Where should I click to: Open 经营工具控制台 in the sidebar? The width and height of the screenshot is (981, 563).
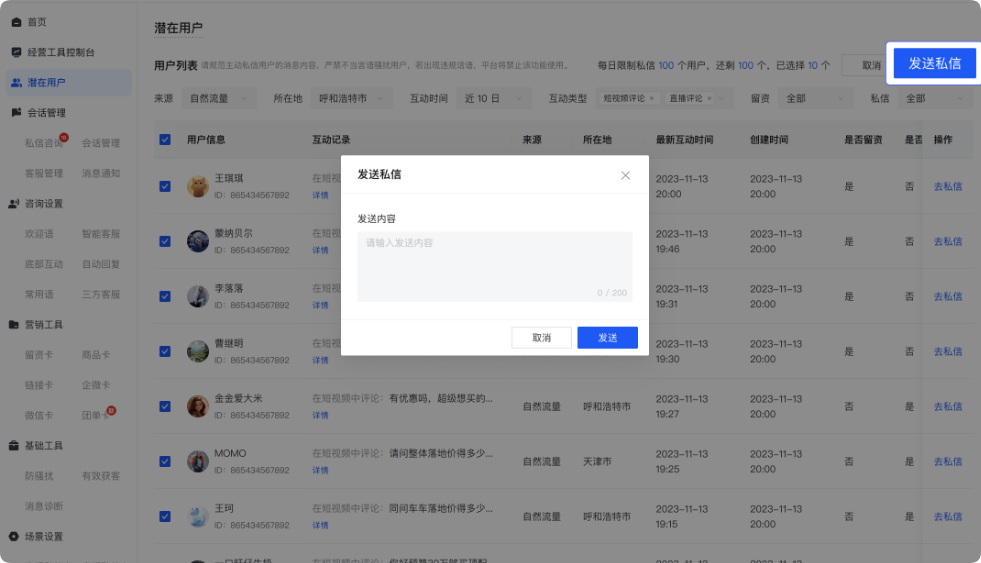coord(61,52)
